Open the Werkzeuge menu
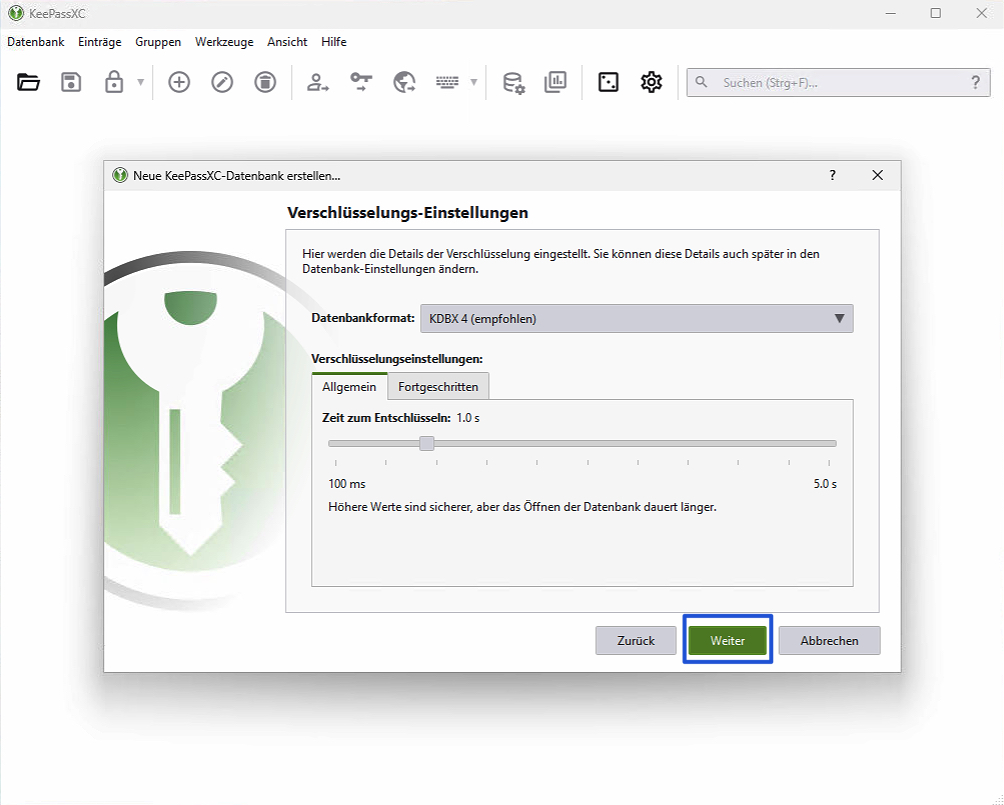The height and width of the screenshot is (805, 1004). [224, 42]
